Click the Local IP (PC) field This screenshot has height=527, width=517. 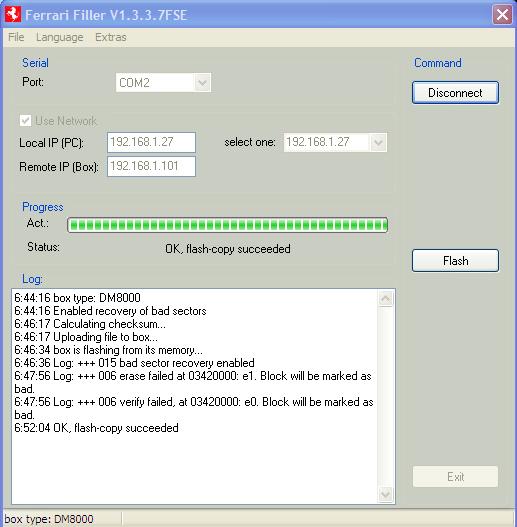pyautogui.click(x=151, y=142)
